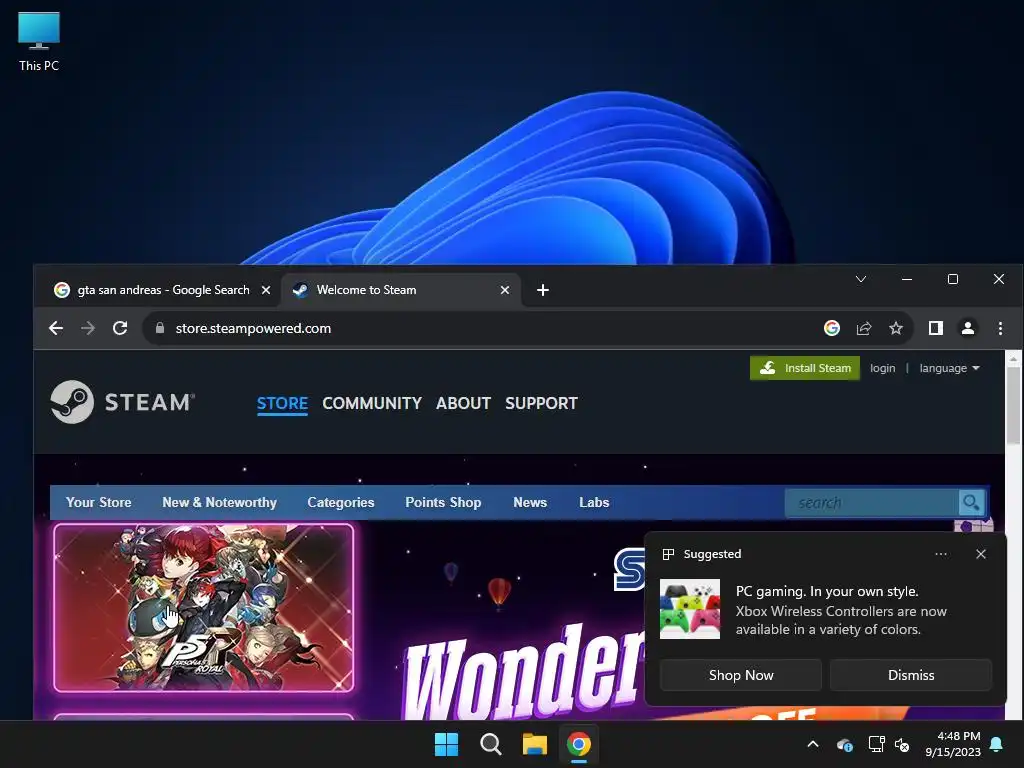Open taskbar Search
1024x768 pixels.
click(490, 744)
